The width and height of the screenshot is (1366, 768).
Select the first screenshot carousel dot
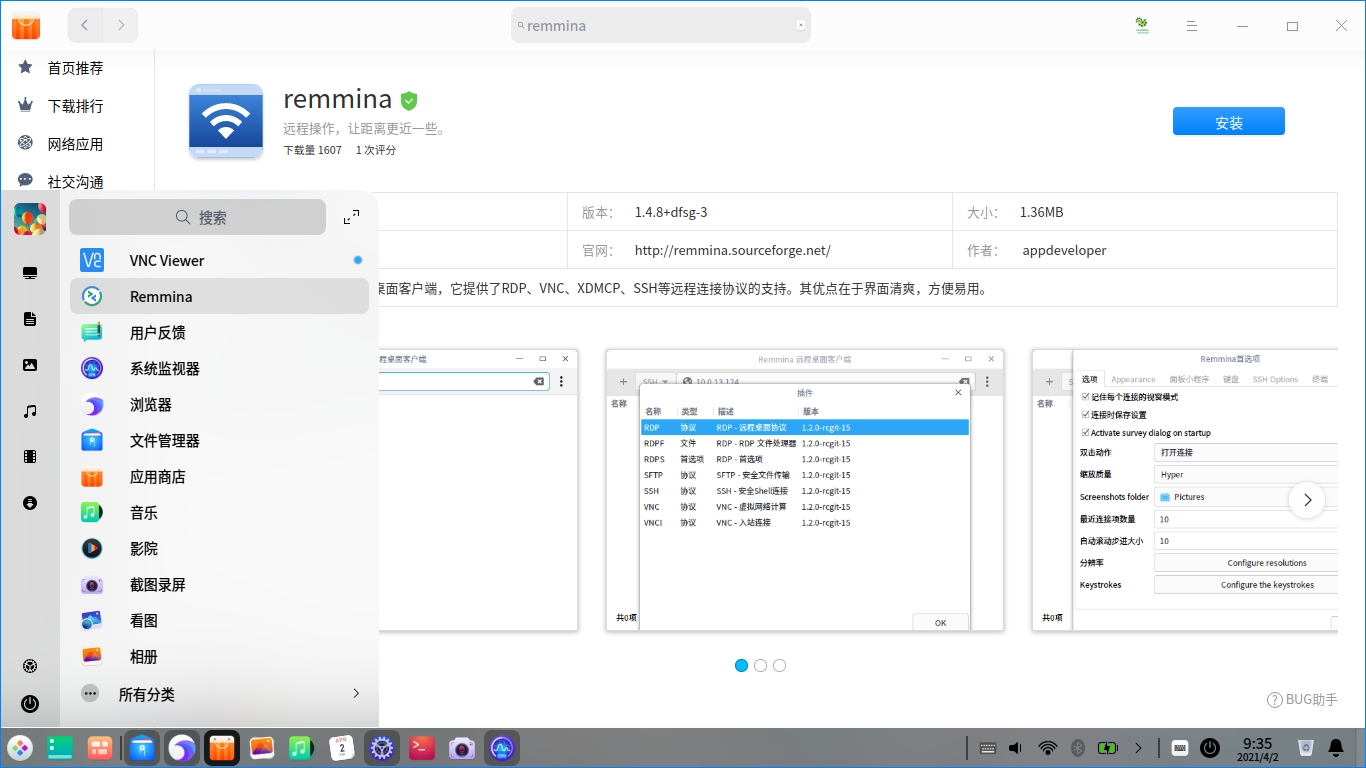[741, 665]
